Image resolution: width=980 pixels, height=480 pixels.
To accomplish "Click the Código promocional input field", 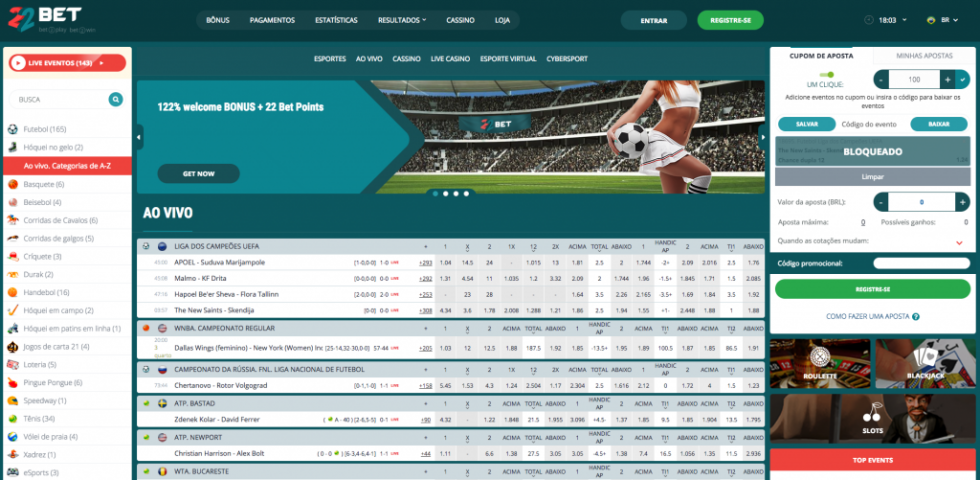I will click(922, 263).
